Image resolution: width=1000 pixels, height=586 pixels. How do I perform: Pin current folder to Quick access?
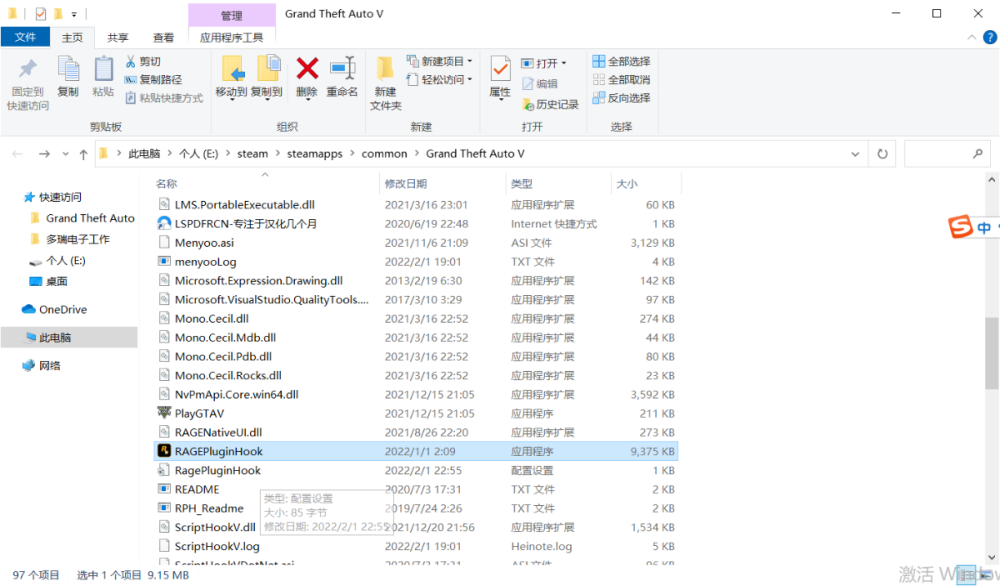pos(27,78)
